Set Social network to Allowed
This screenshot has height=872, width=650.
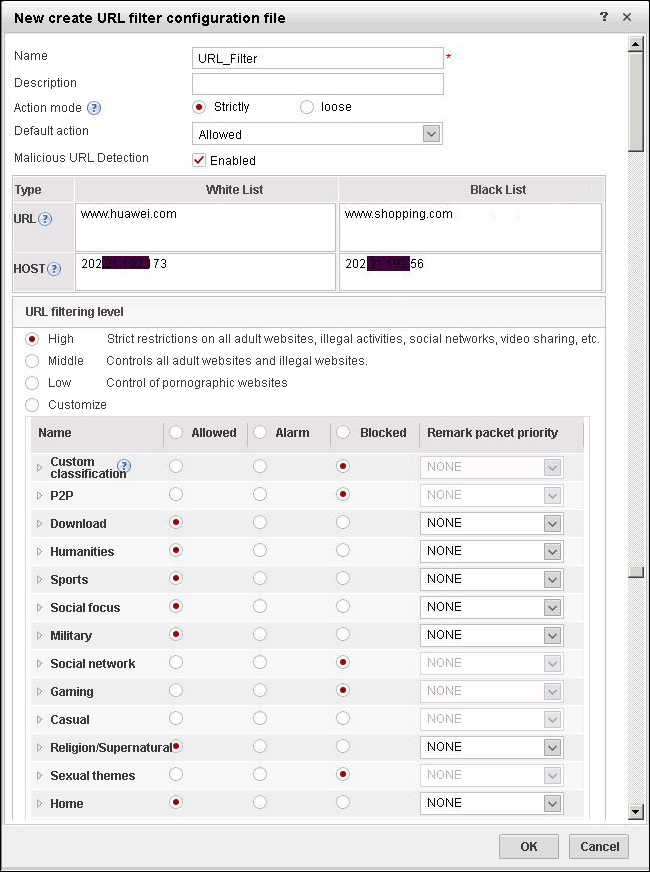pos(176,662)
